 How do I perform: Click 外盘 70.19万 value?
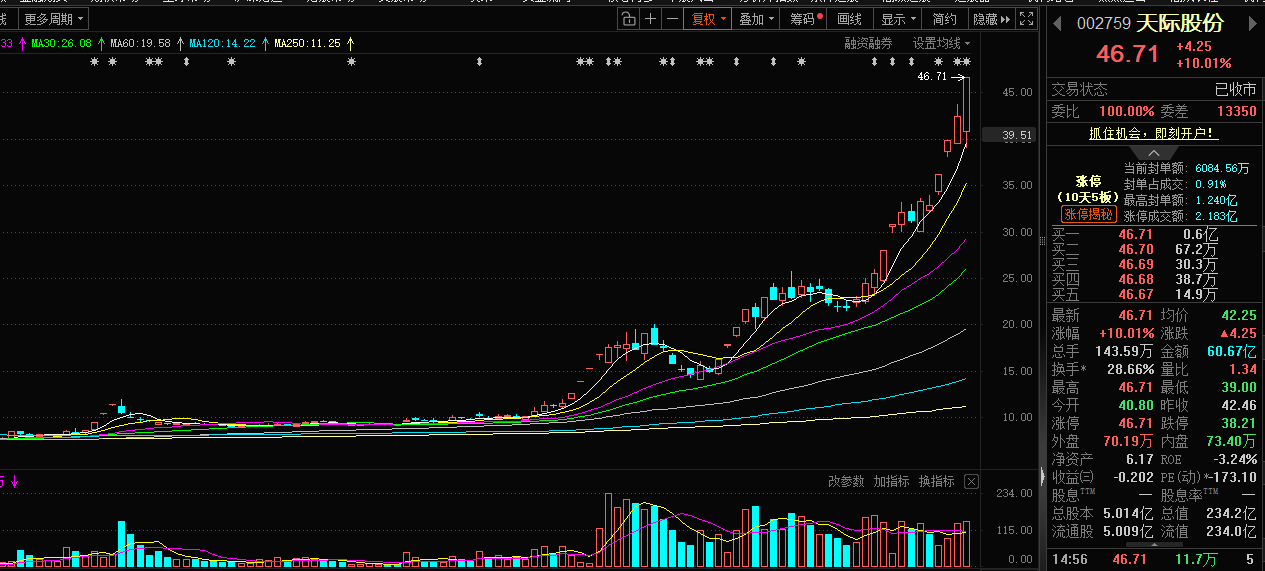click(x=1129, y=441)
